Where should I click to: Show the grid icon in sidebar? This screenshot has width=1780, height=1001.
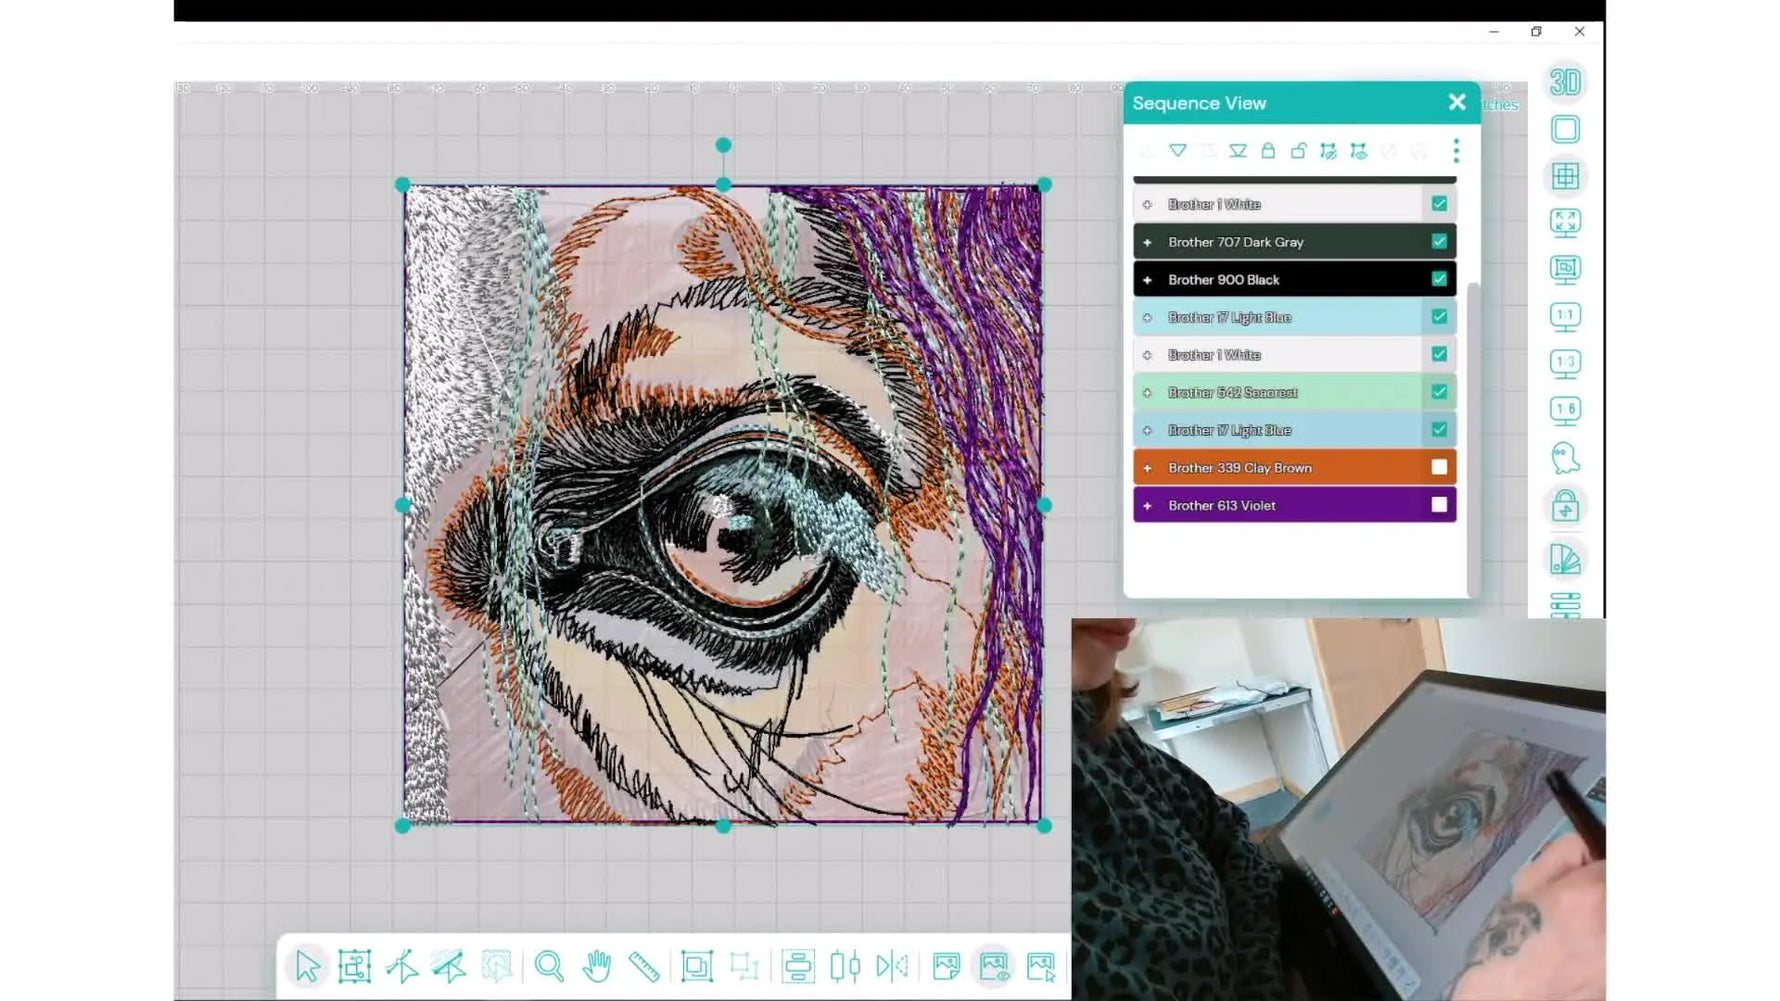1565,176
